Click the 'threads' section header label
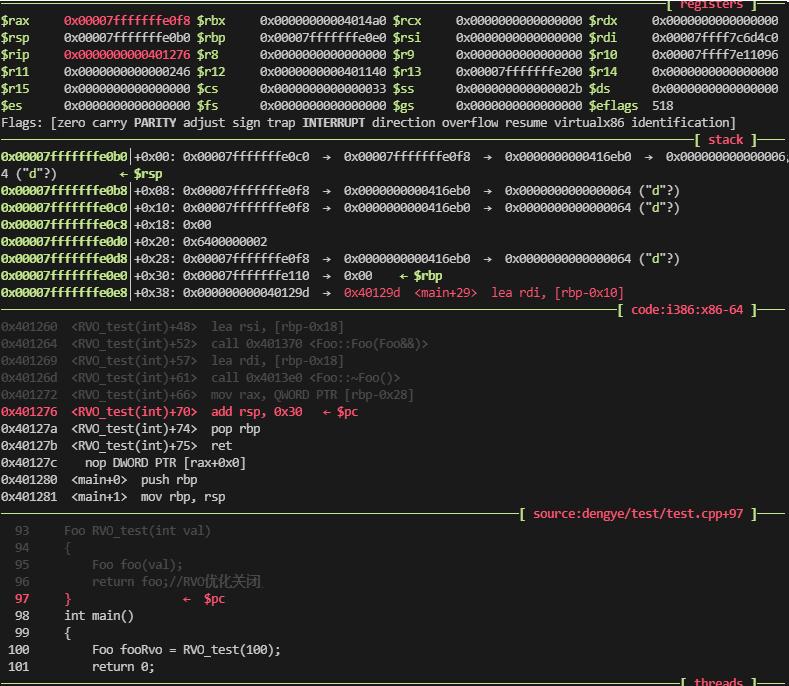789x686 pixels. click(718, 681)
